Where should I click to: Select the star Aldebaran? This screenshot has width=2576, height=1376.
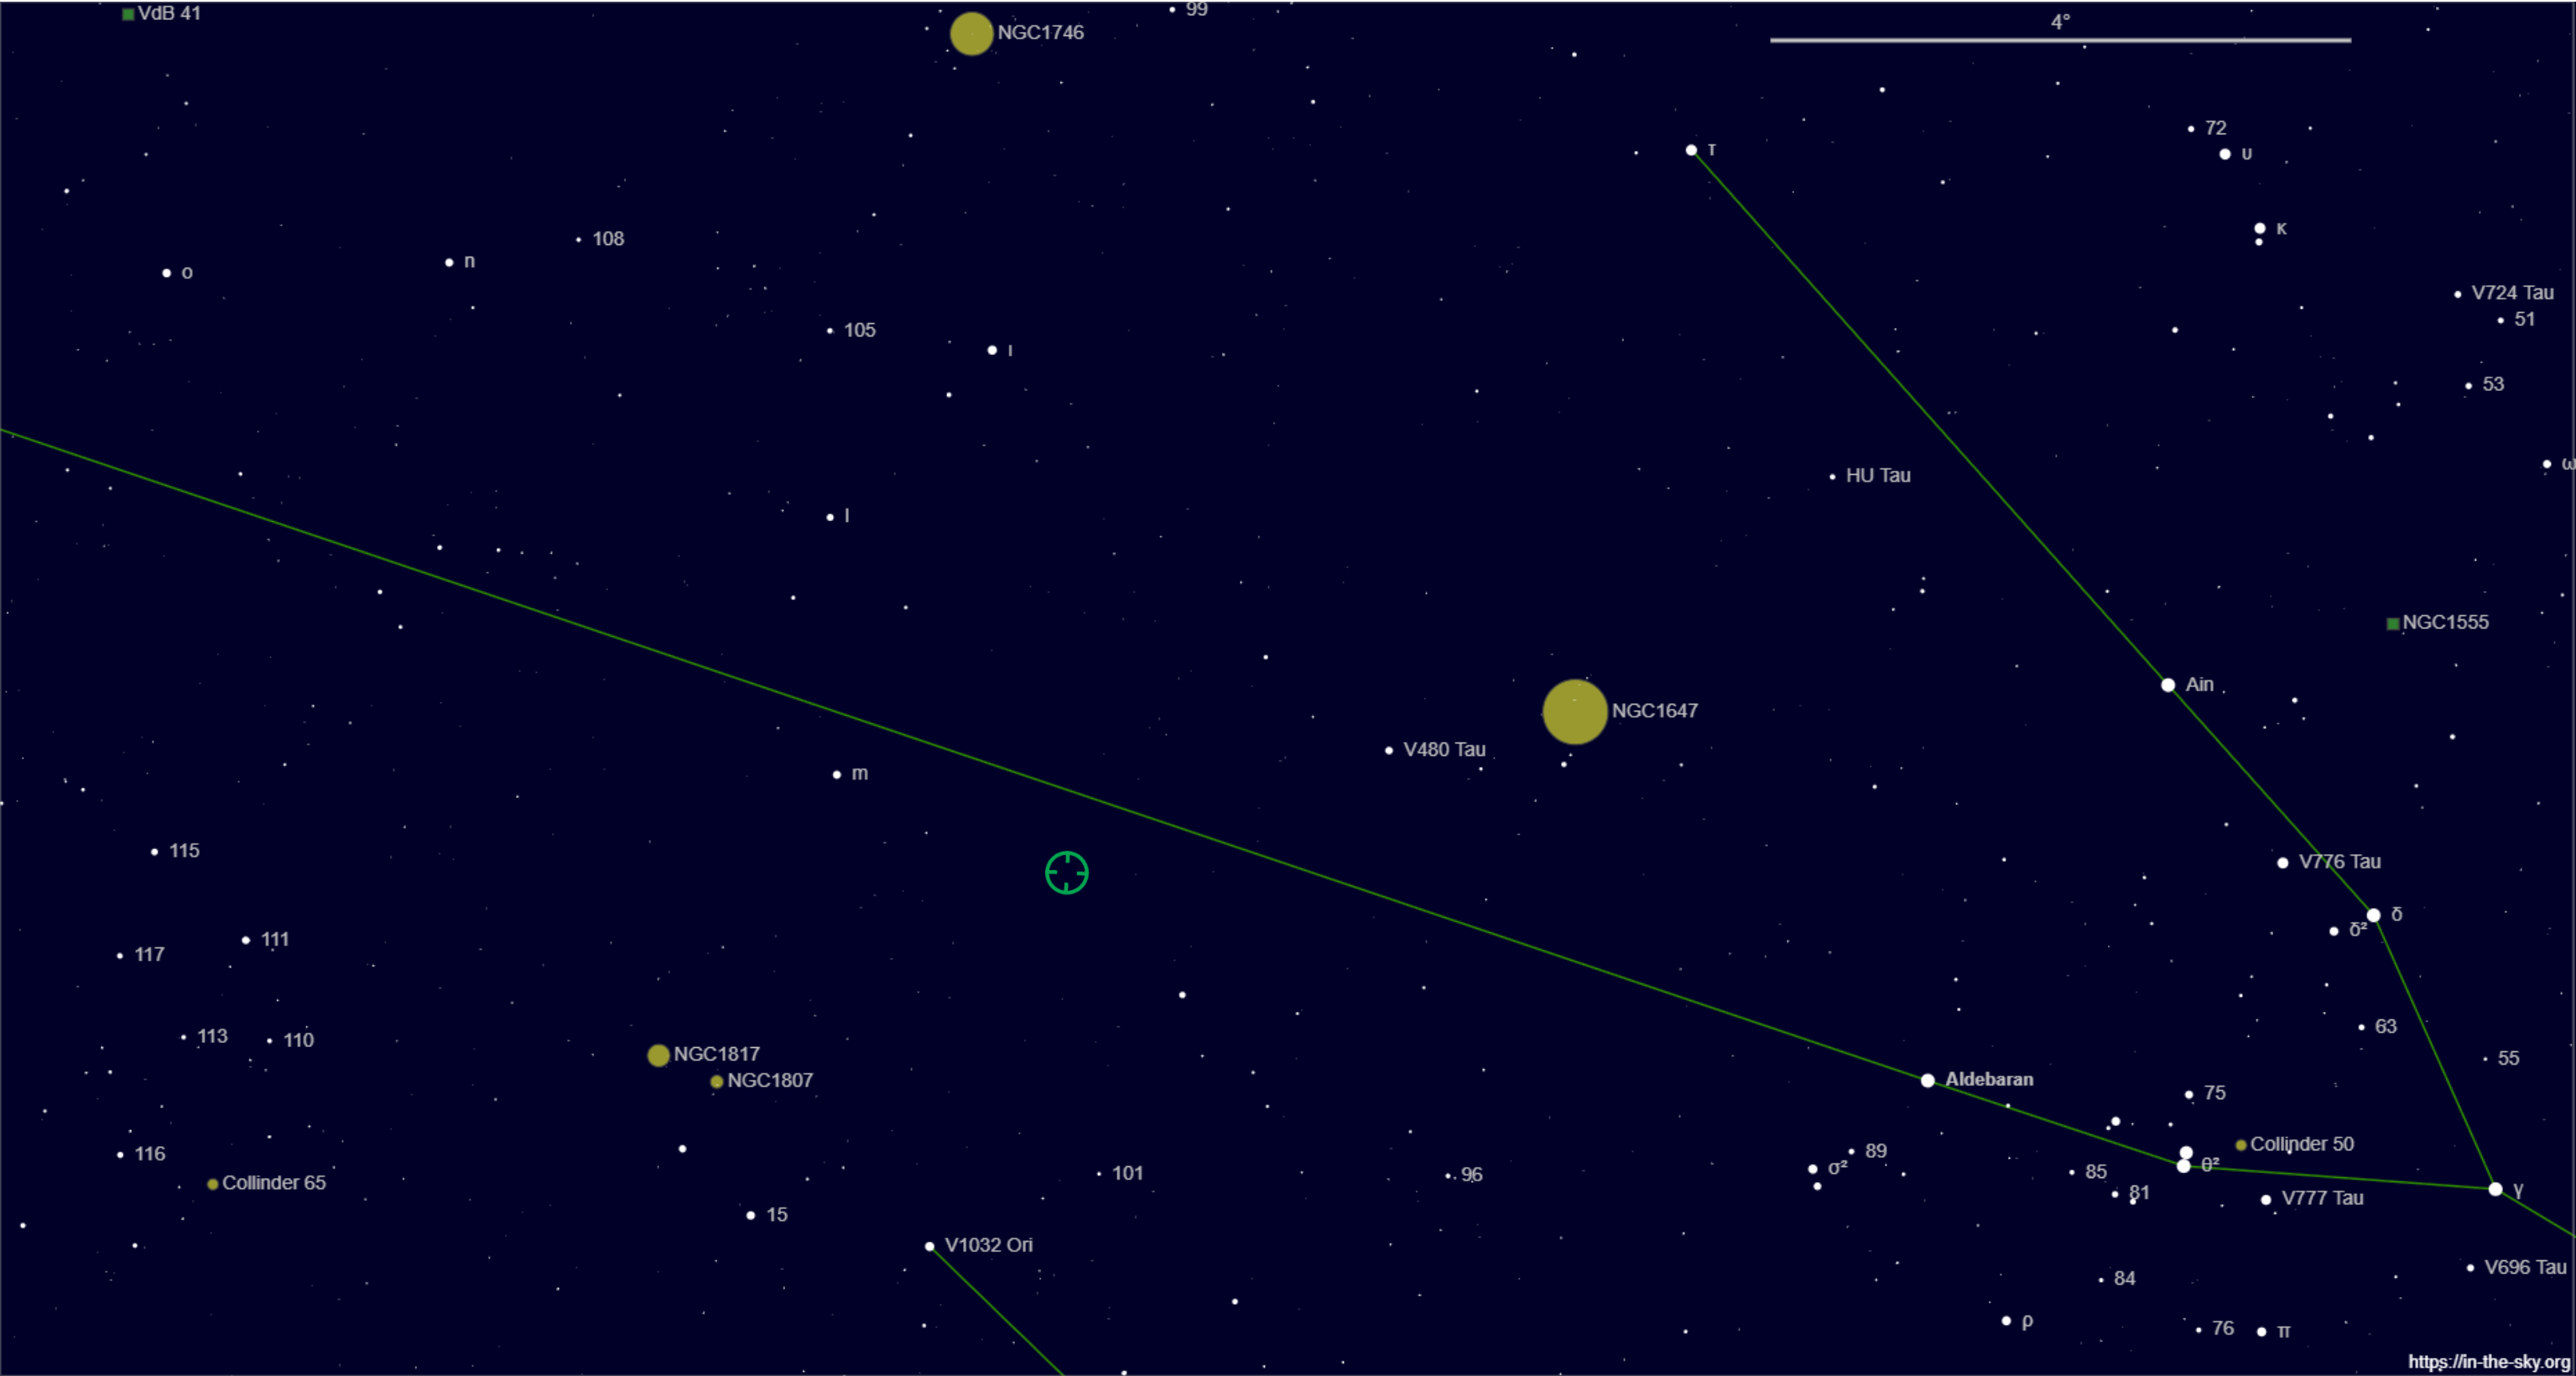tap(1927, 1080)
